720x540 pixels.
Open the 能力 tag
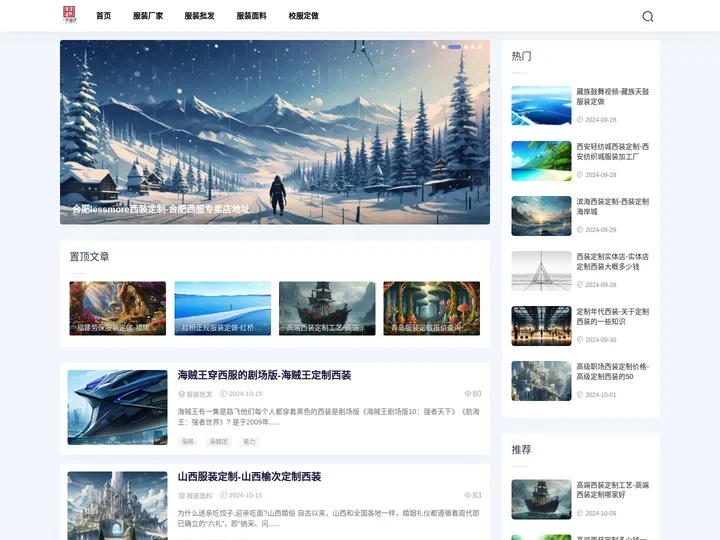pos(249,442)
